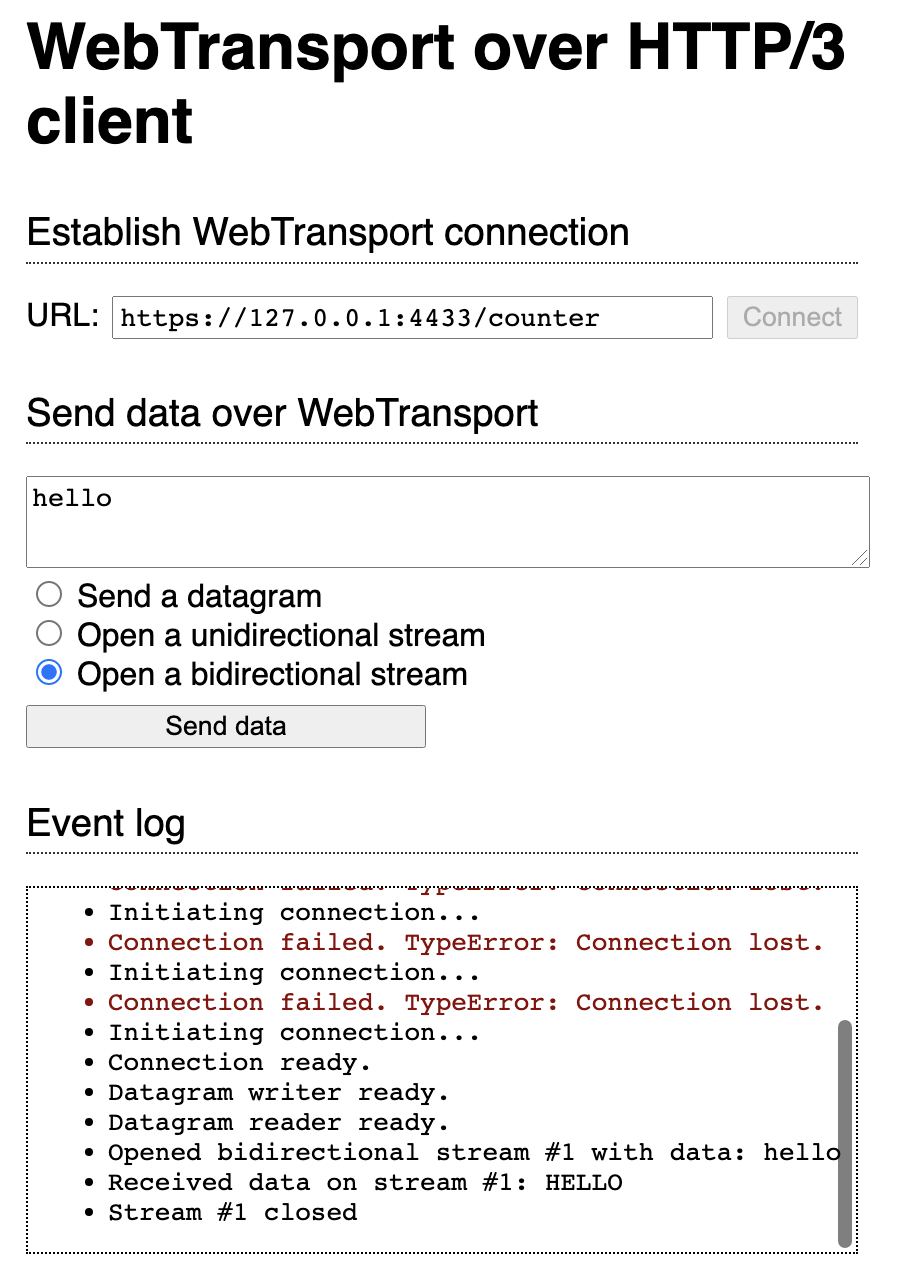Click the message text area containing 'hello'
The image size is (898, 1288).
tap(447, 520)
